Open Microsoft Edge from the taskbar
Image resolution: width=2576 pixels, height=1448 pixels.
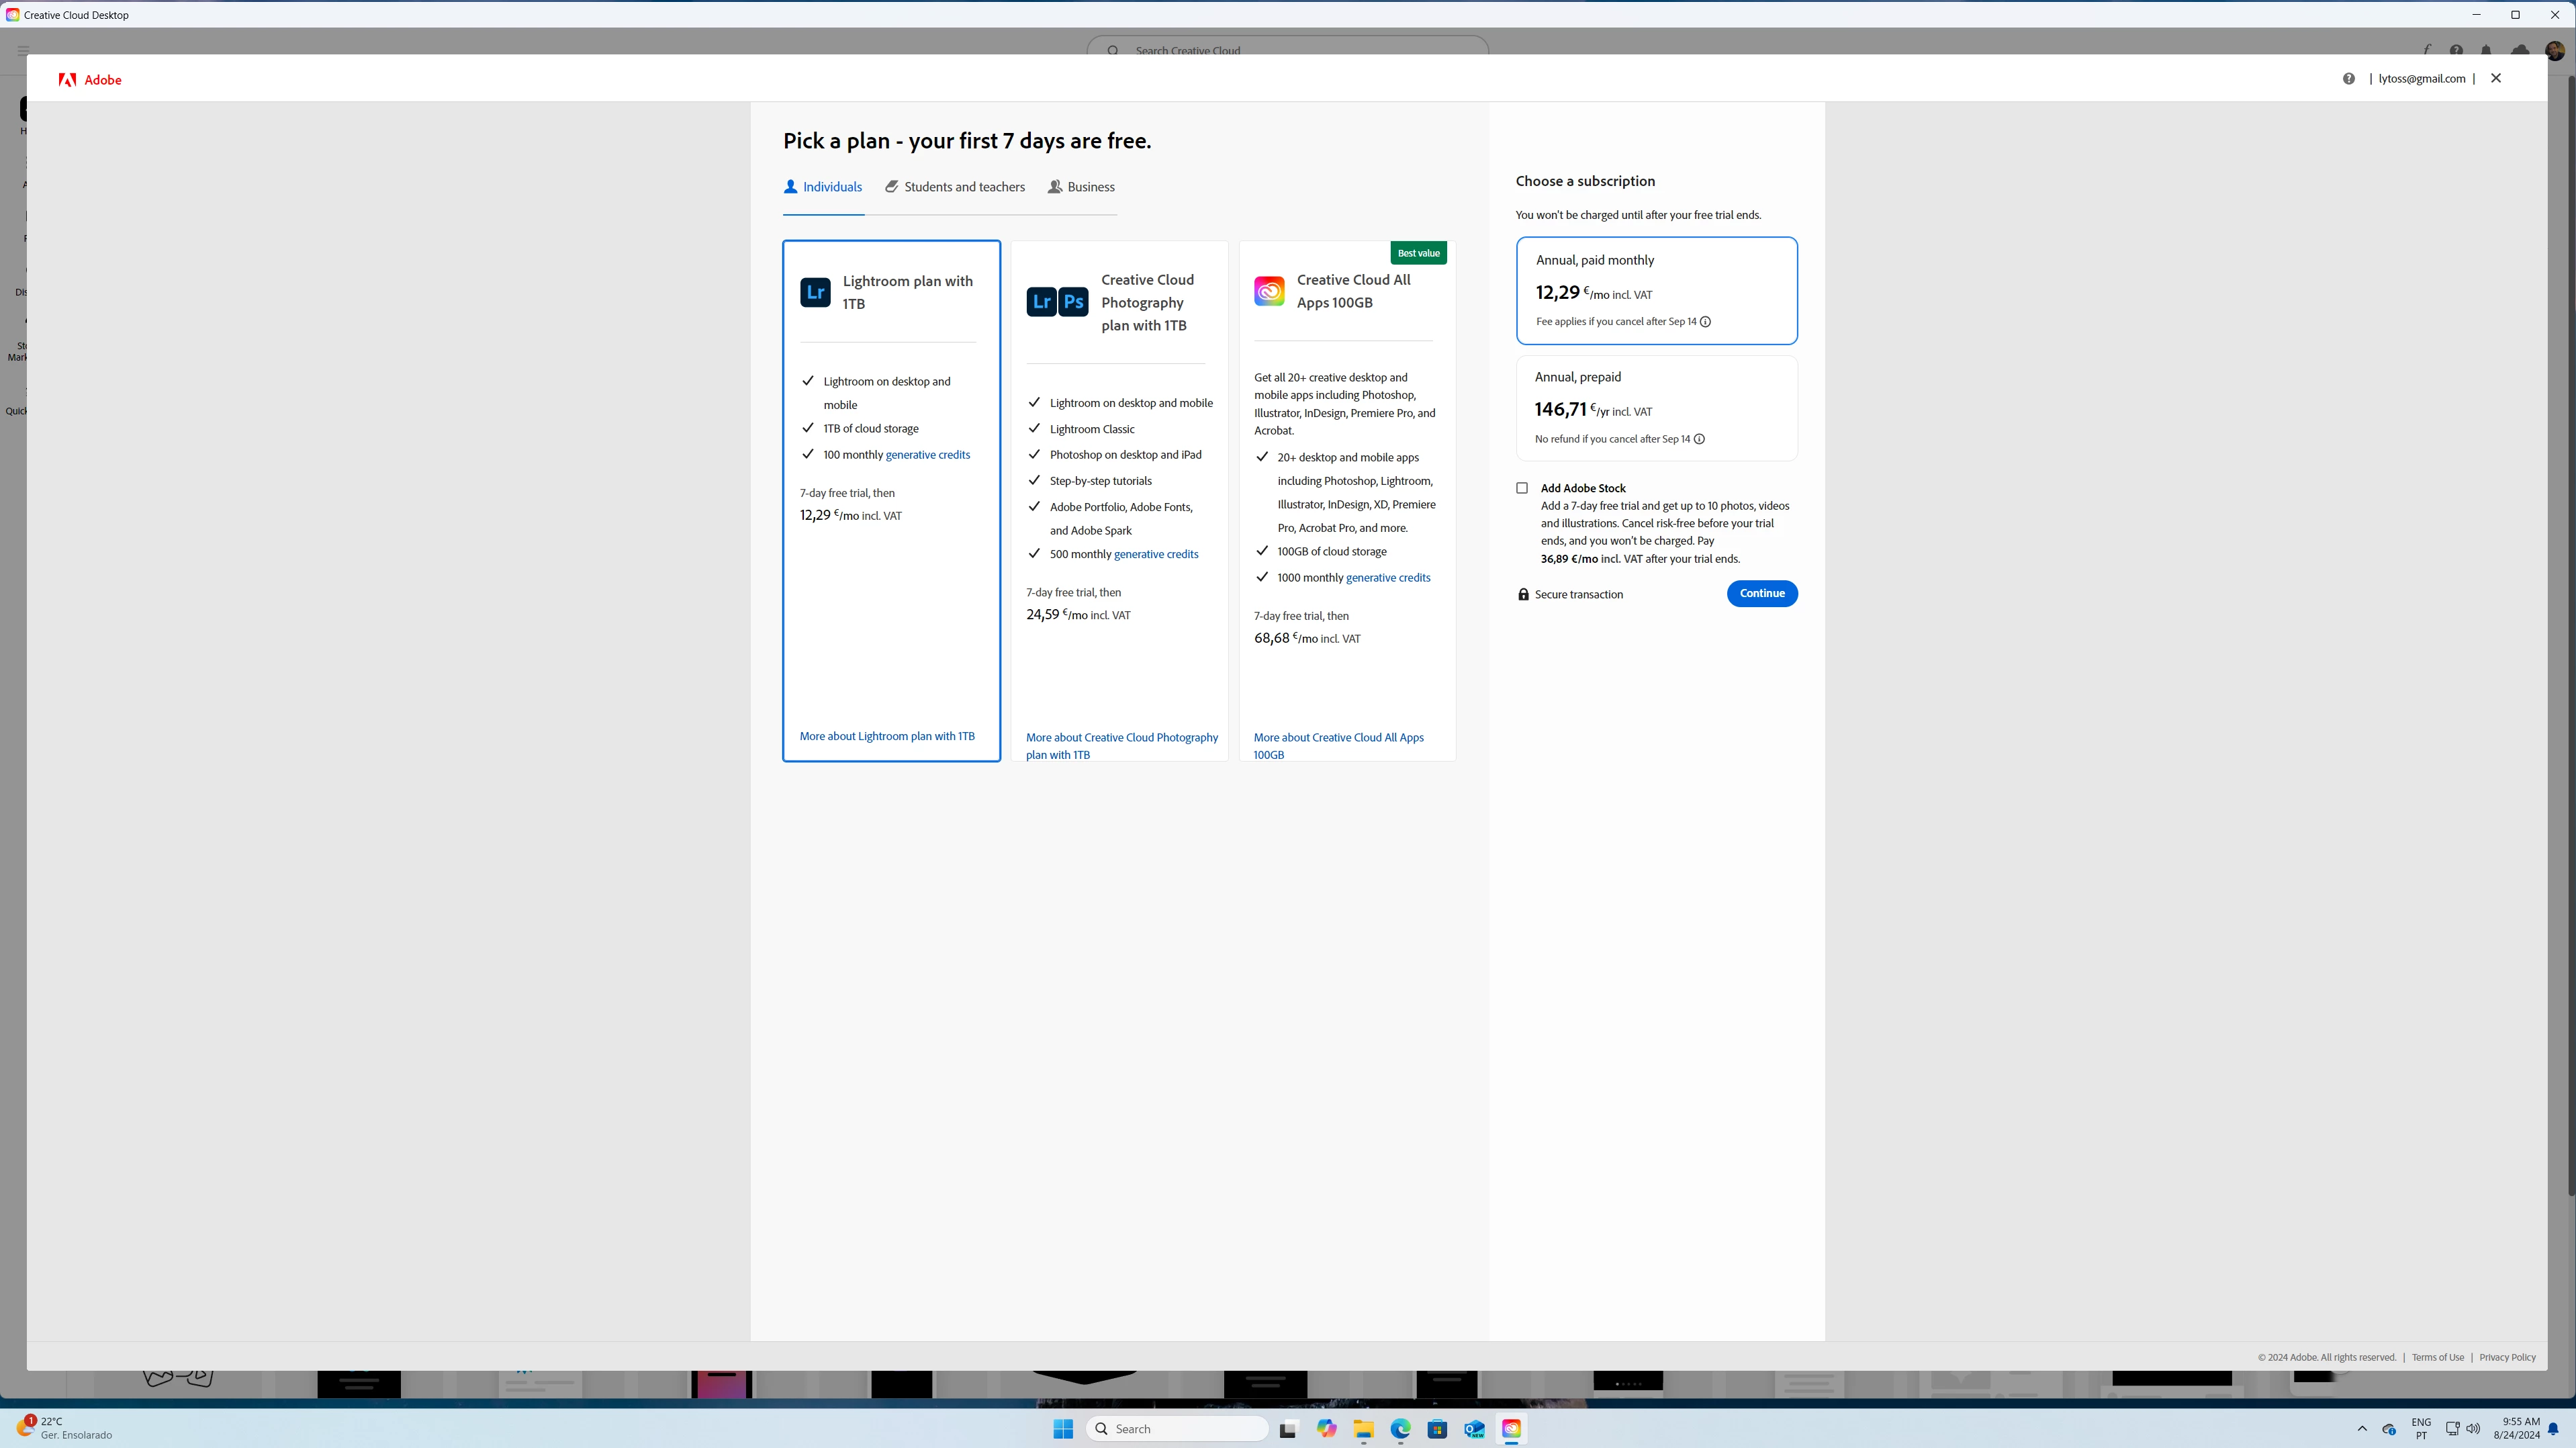click(1400, 1429)
